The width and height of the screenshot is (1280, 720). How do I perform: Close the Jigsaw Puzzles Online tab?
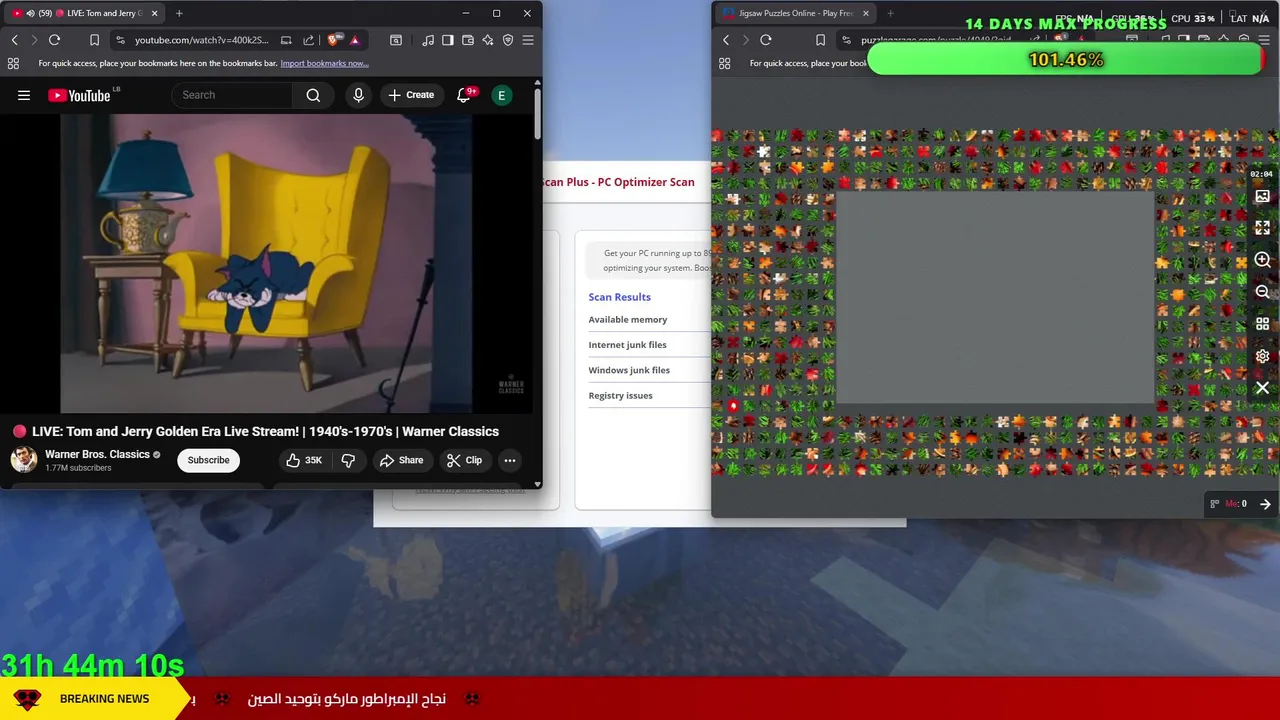[866, 13]
